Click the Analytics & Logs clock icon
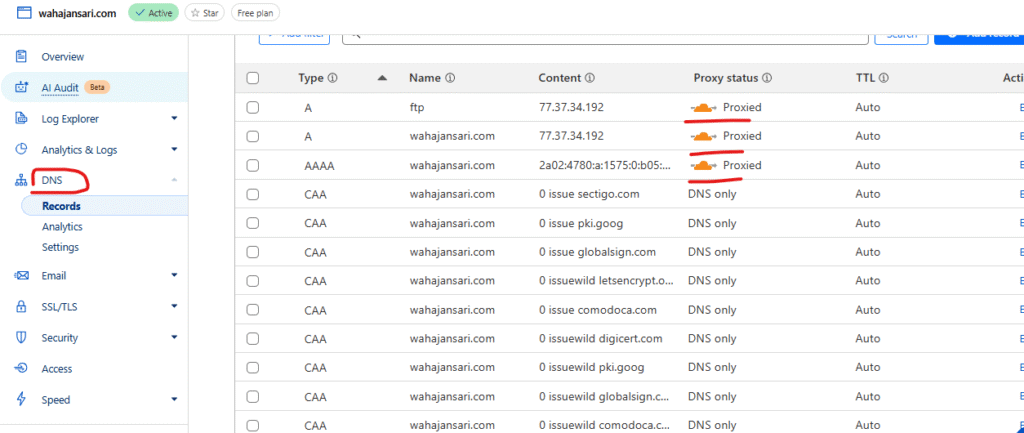 21,149
